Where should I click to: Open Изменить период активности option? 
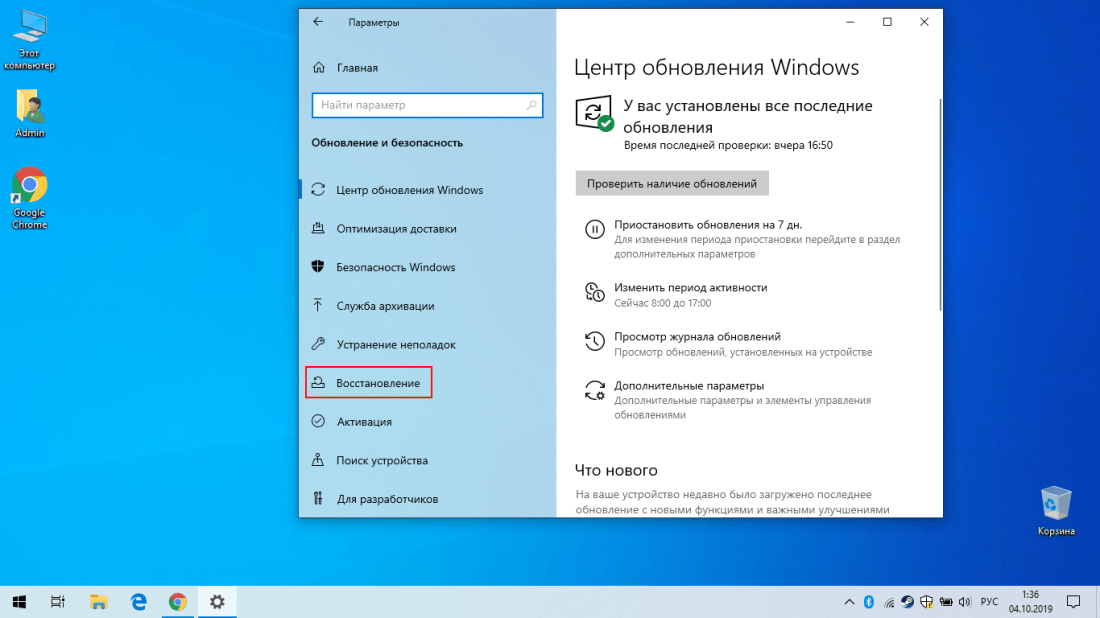[690, 287]
